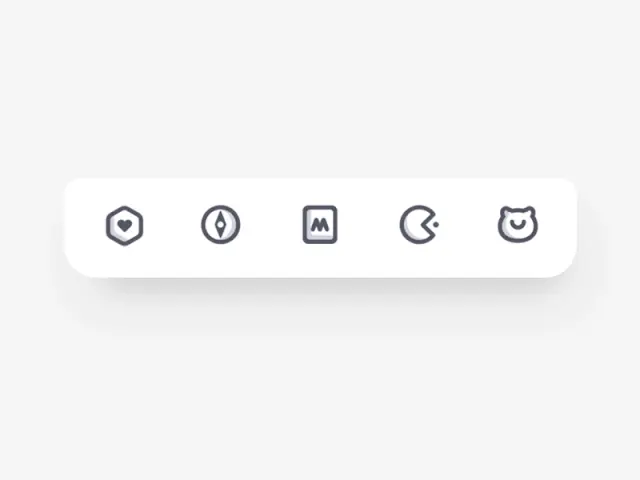The image size is (640, 480).
Task: Open the smiling bear profile icon
Action: tap(518, 224)
